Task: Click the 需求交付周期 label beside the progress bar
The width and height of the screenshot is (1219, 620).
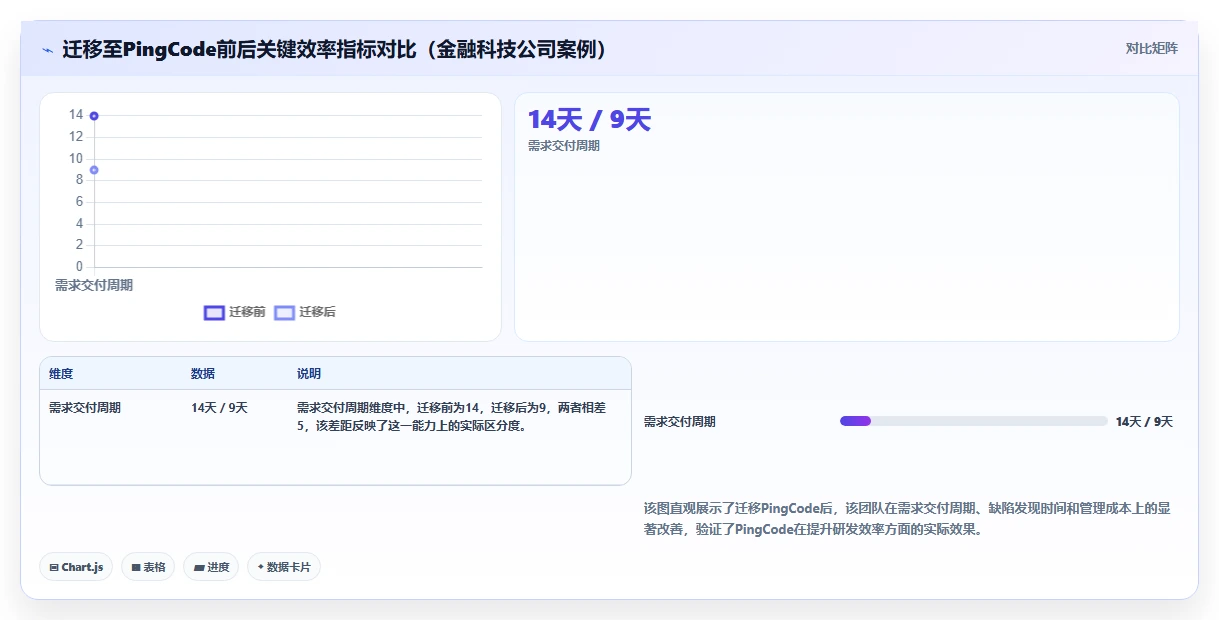Action: 680,422
